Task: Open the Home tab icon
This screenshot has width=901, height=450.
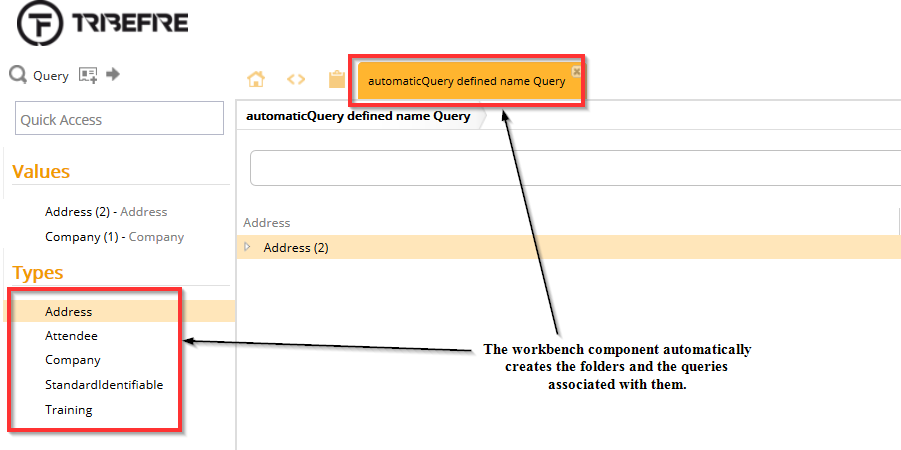Action: [256, 80]
